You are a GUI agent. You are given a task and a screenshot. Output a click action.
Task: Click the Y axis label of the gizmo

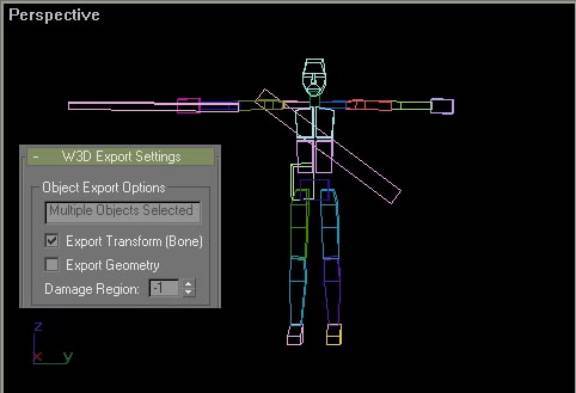(x=68, y=356)
